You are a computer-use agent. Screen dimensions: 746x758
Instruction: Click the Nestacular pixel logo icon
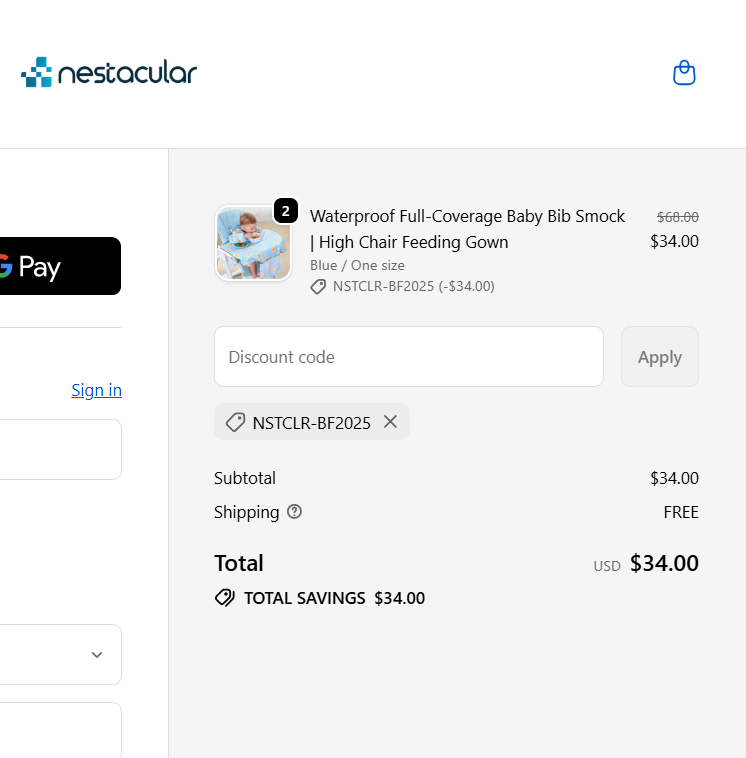36,72
